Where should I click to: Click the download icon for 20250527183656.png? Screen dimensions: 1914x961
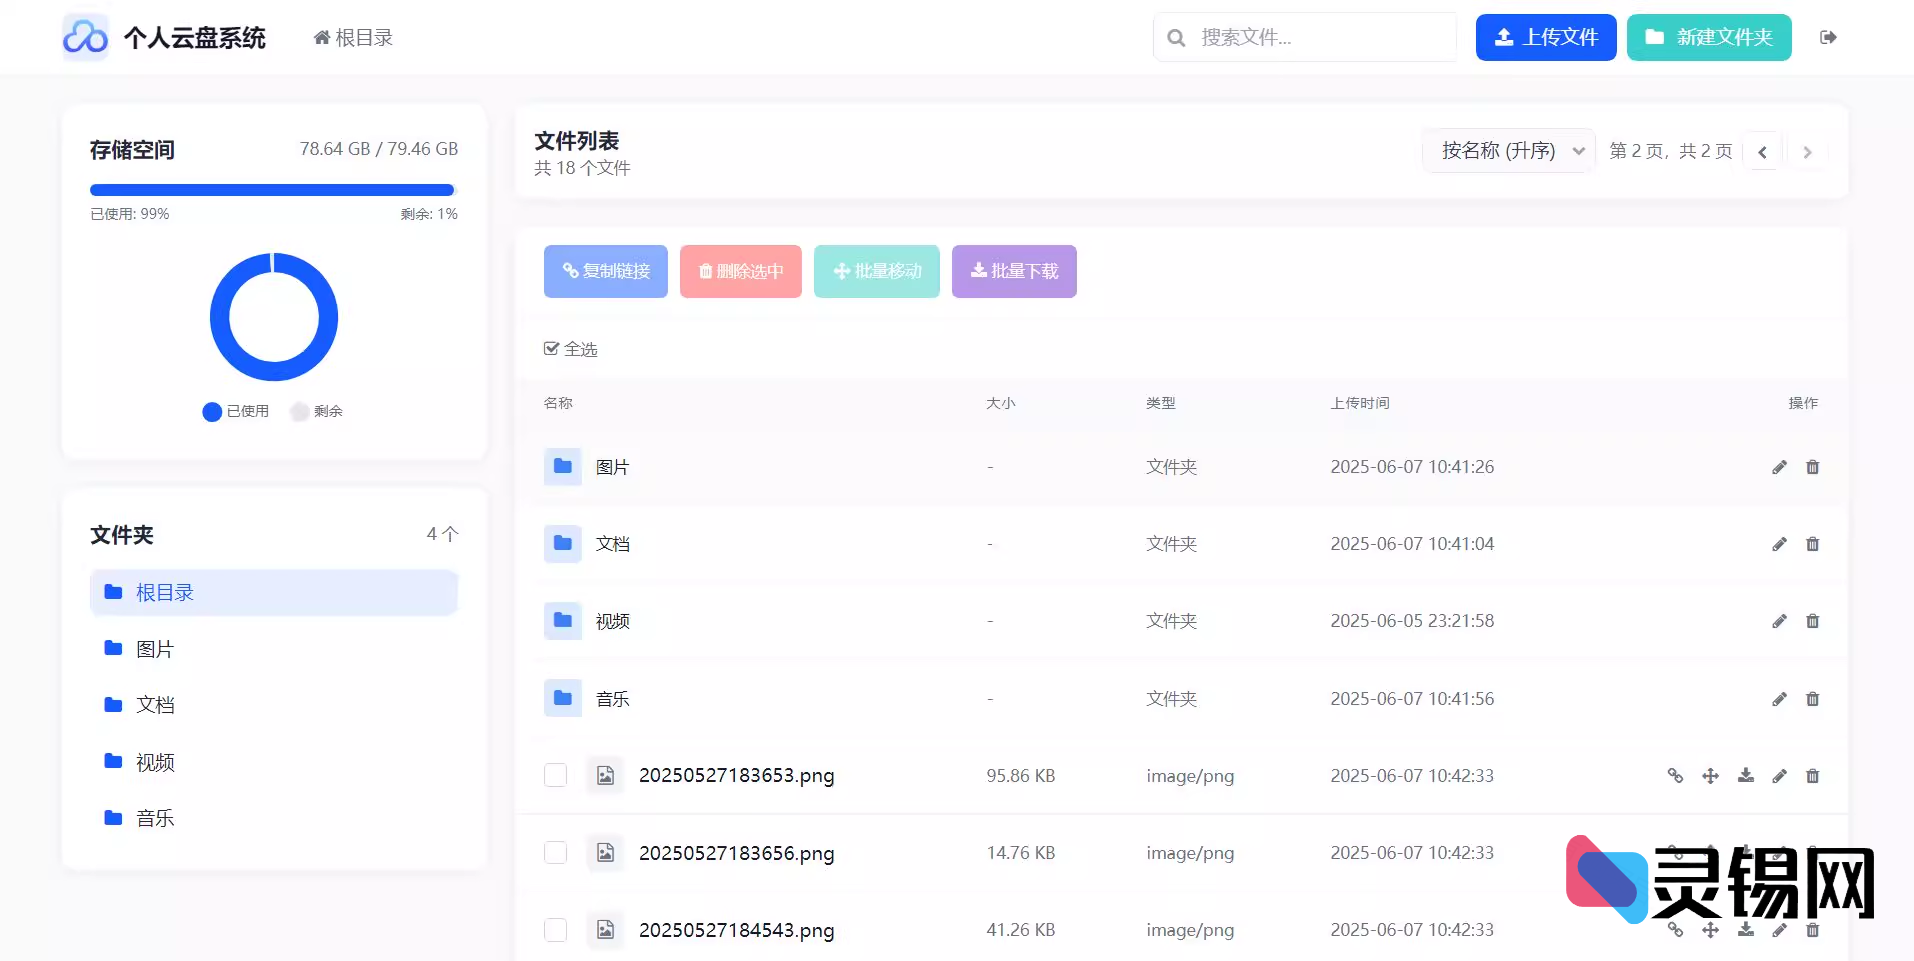click(1746, 853)
